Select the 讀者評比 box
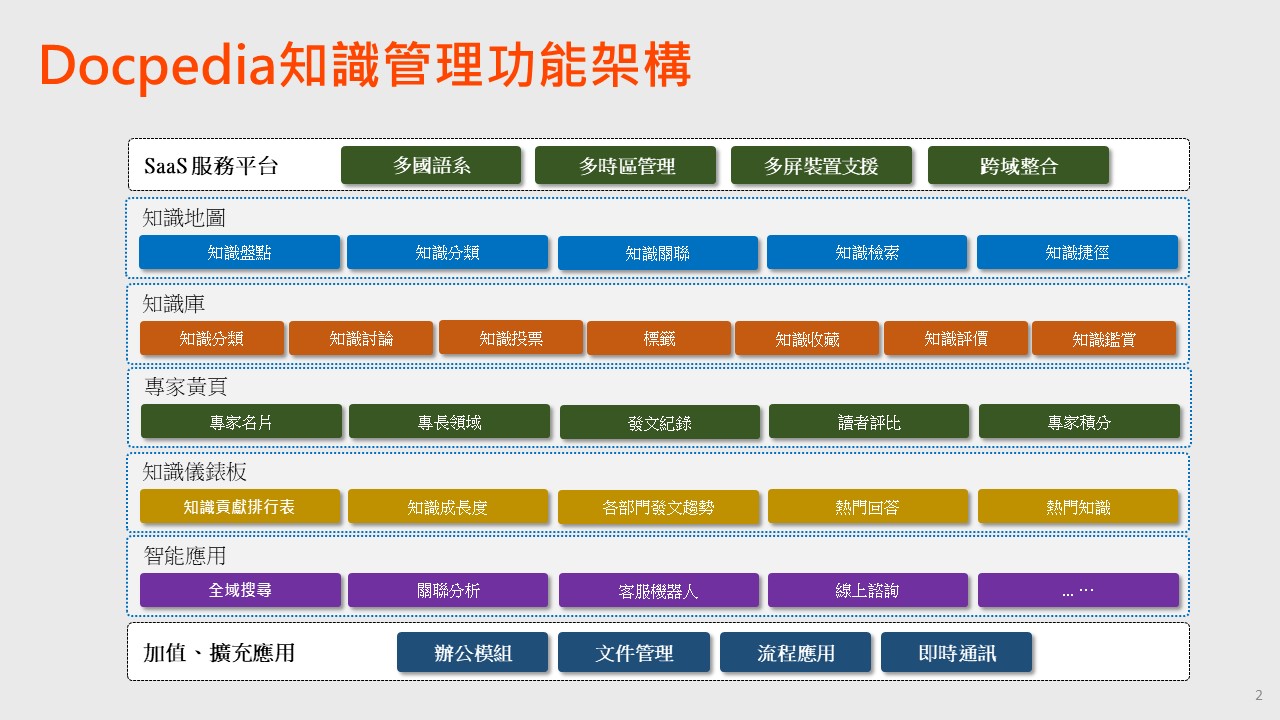This screenshot has height=720, width=1280. tap(869, 421)
